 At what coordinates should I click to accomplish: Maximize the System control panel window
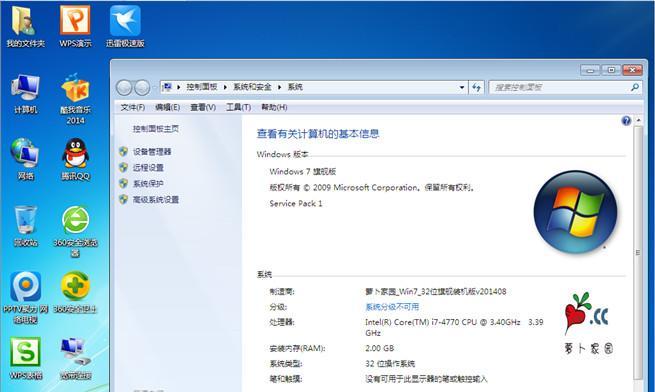[611, 70]
